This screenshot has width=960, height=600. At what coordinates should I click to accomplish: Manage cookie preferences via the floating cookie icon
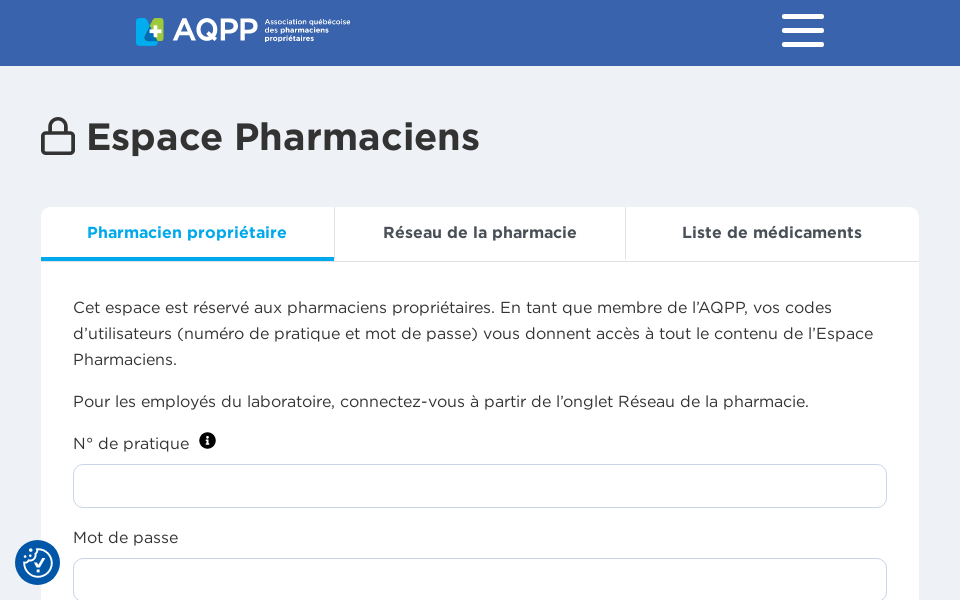[37, 562]
